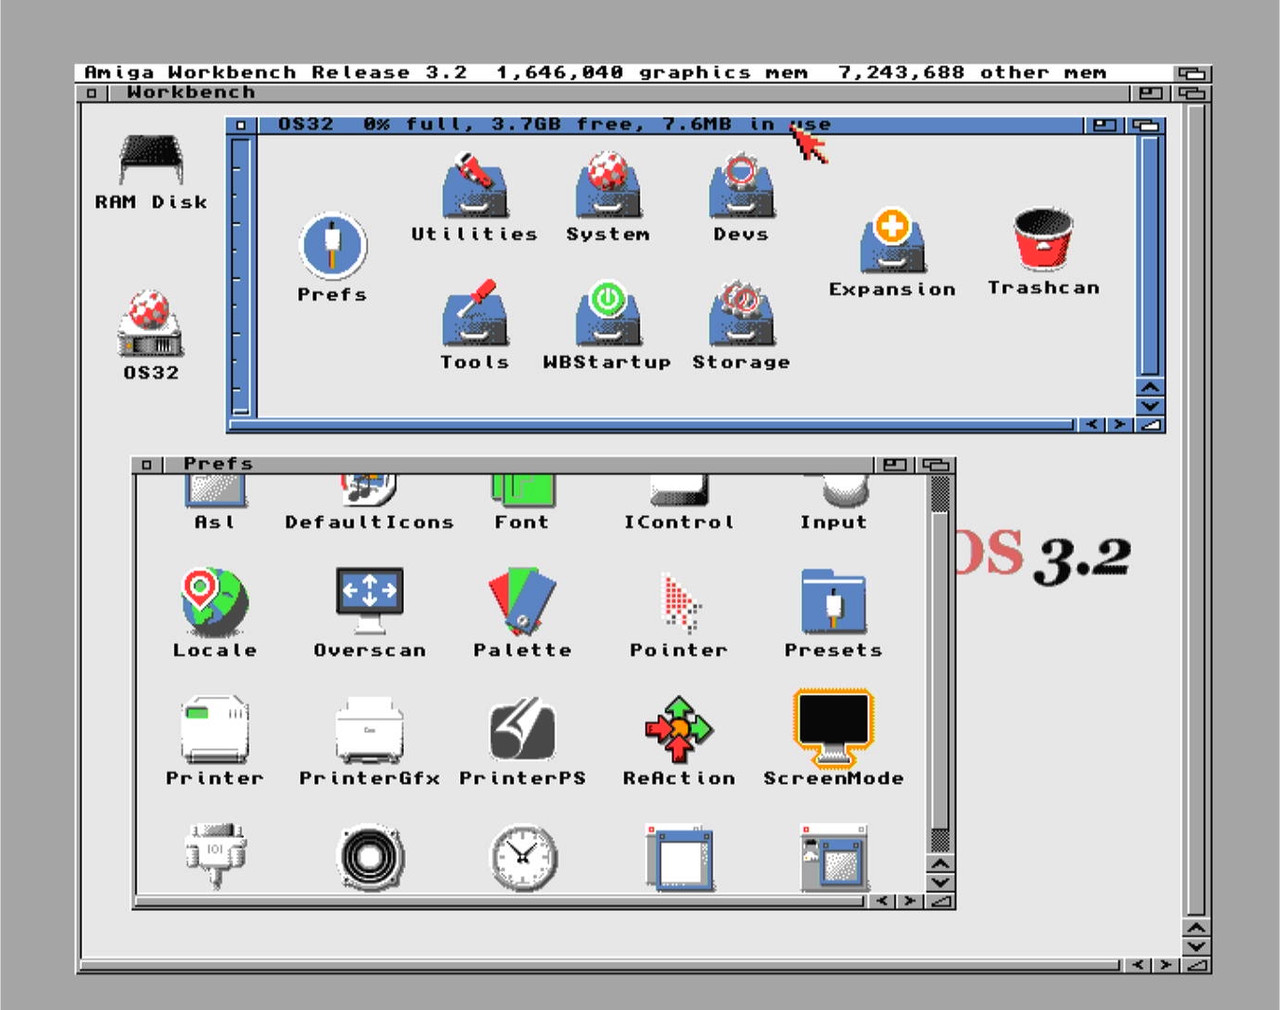Click the screen depth gadget in title bar
This screenshot has height=1010, width=1280.
point(1191,74)
